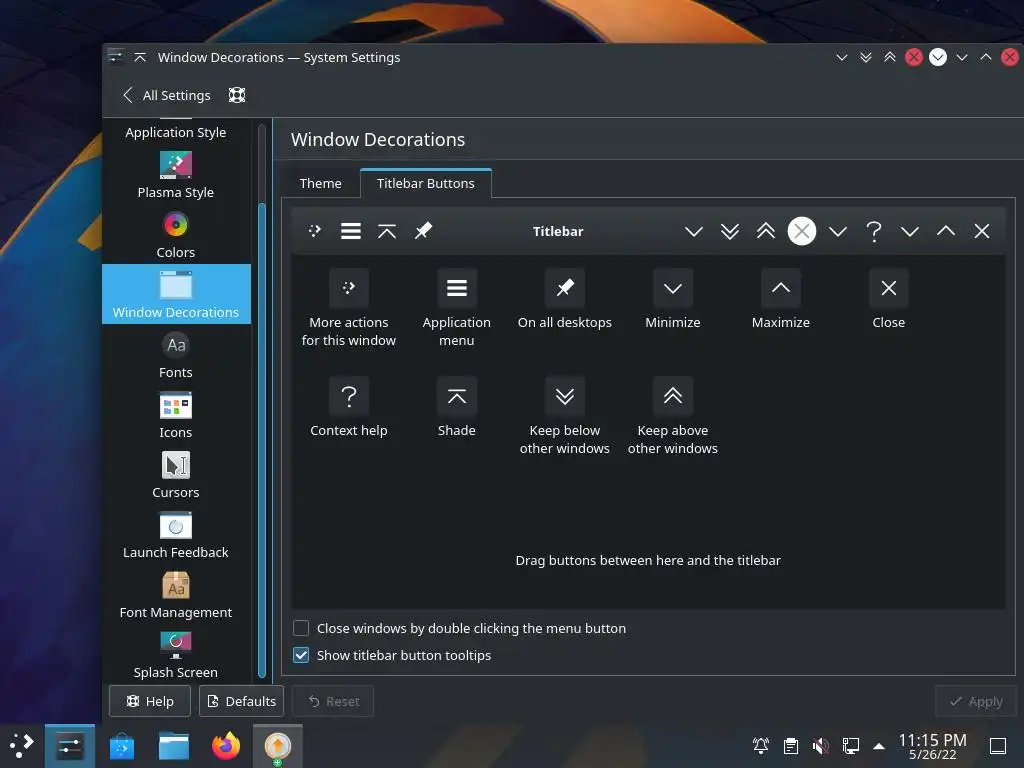1024x768 pixels.
Task: Select Window Decorations in sidebar
Action: [x=176, y=294]
